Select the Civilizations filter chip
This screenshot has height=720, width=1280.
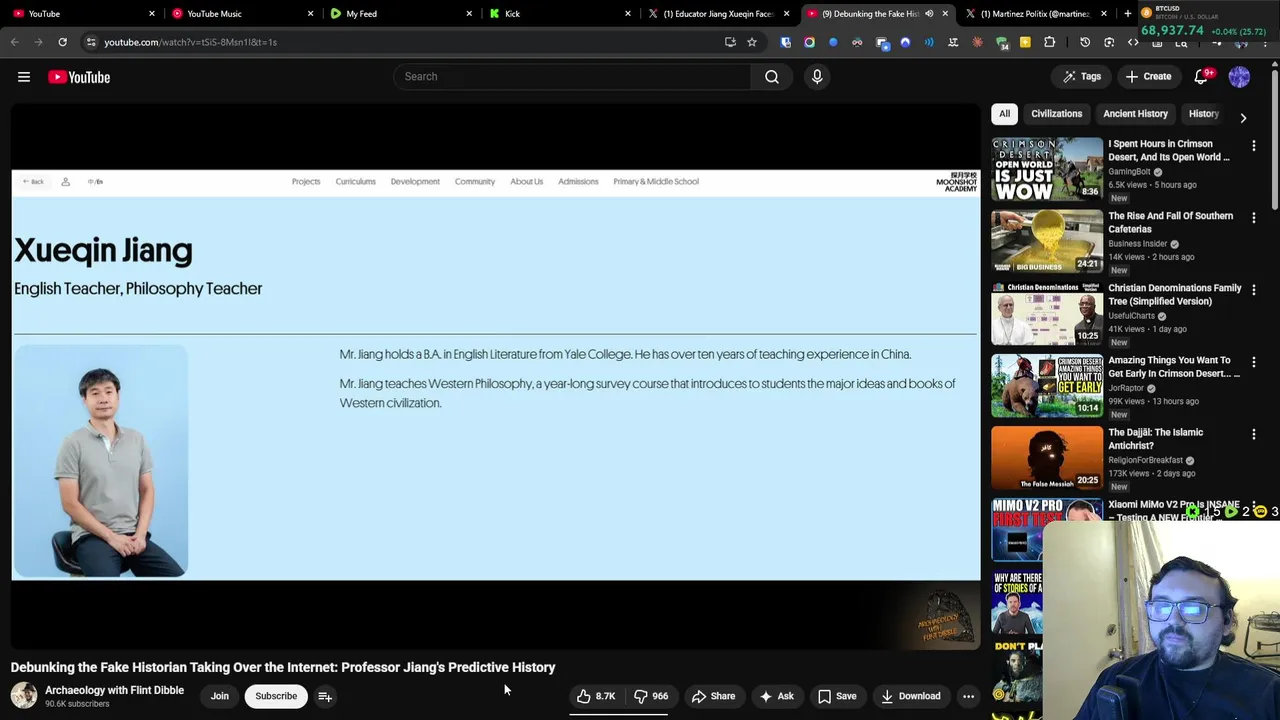pos(1057,114)
